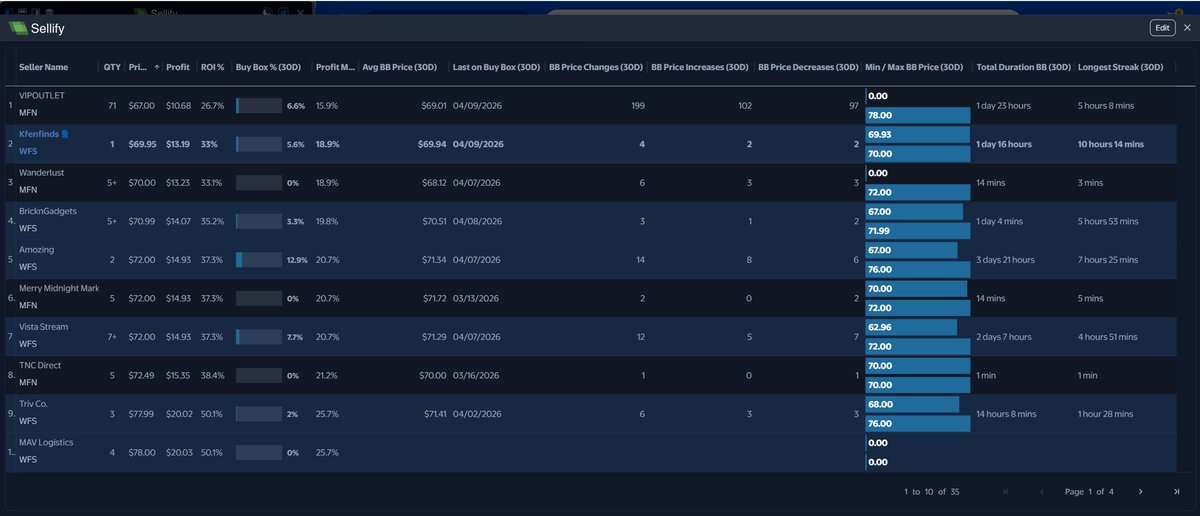
Task: Click the 04/02/2026 date in Triv Co. row
Action: [476, 414]
